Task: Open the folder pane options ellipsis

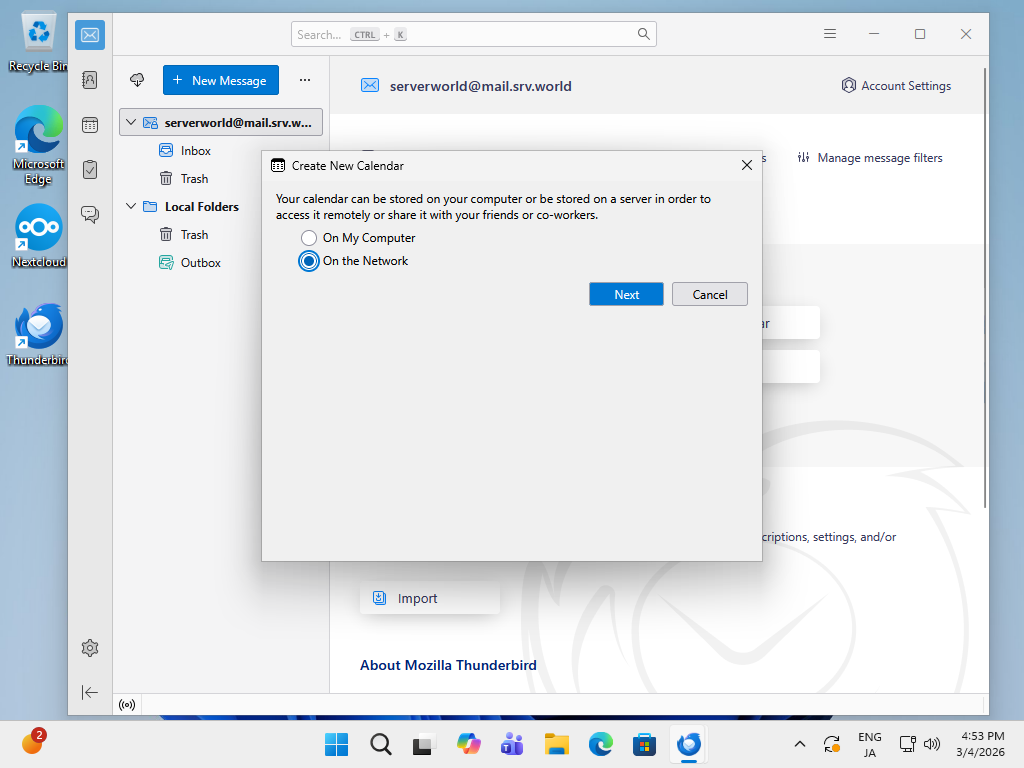Action: coord(305,80)
